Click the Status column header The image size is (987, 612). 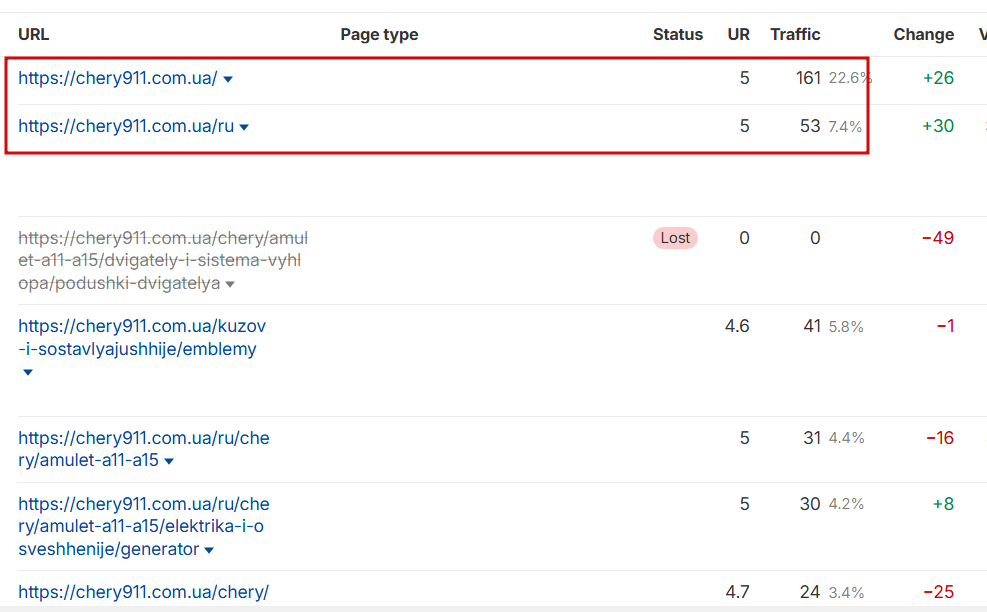click(x=677, y=34)
